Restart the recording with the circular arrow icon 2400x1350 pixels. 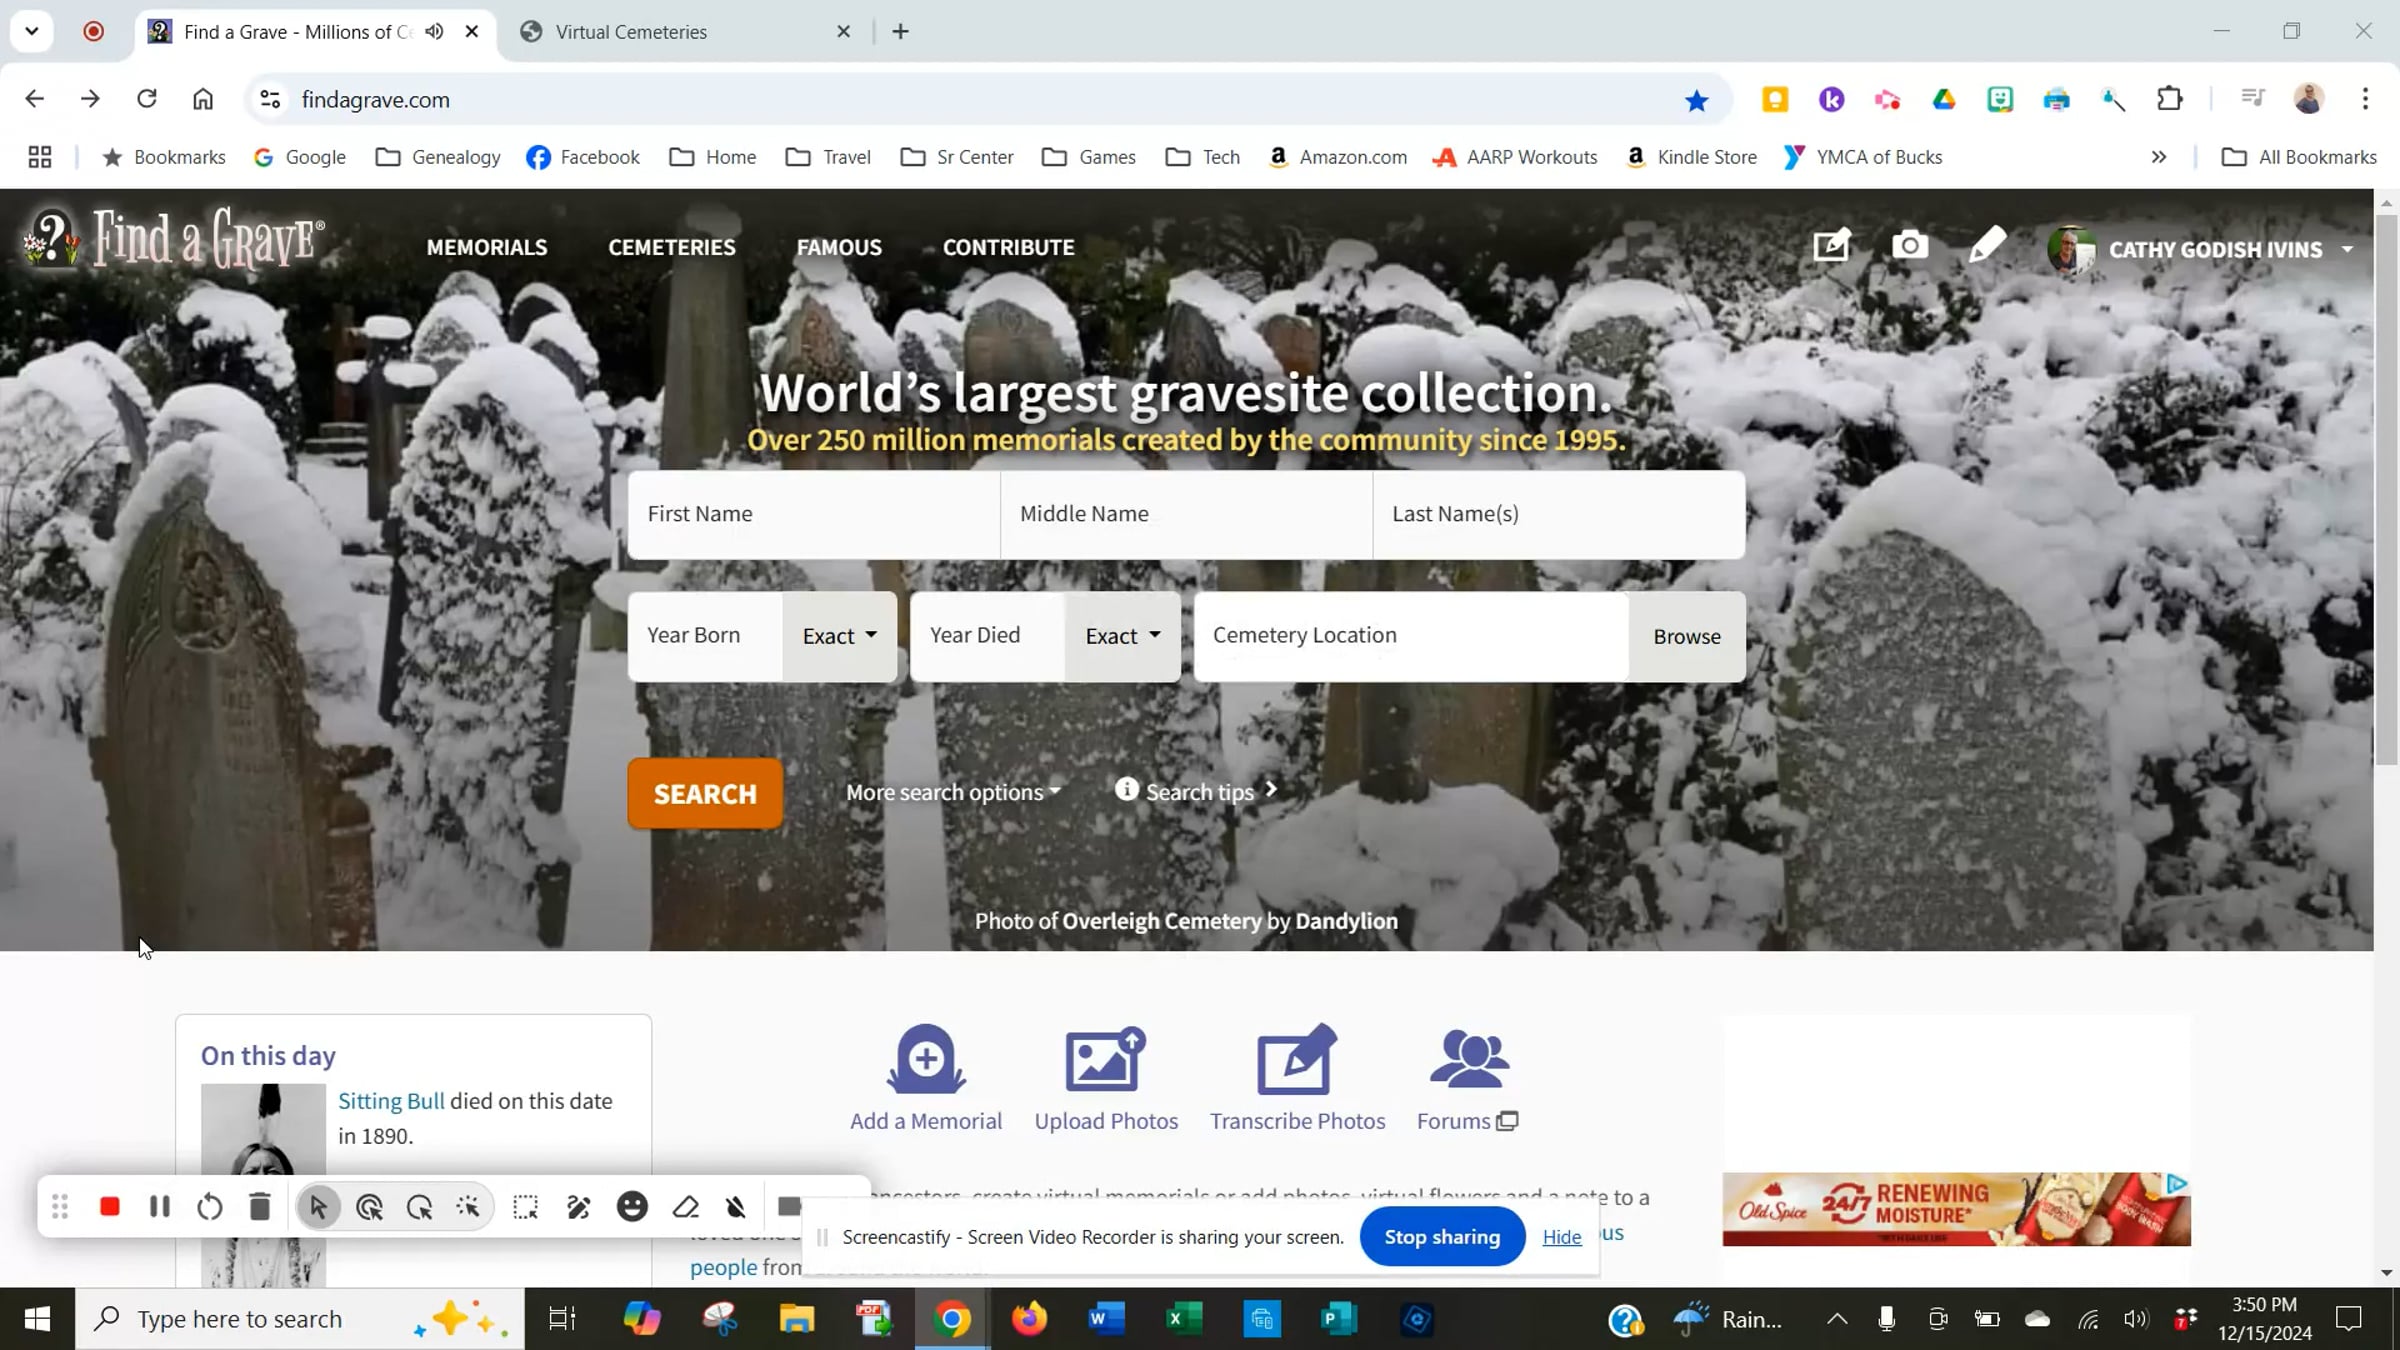[210, 1207]
